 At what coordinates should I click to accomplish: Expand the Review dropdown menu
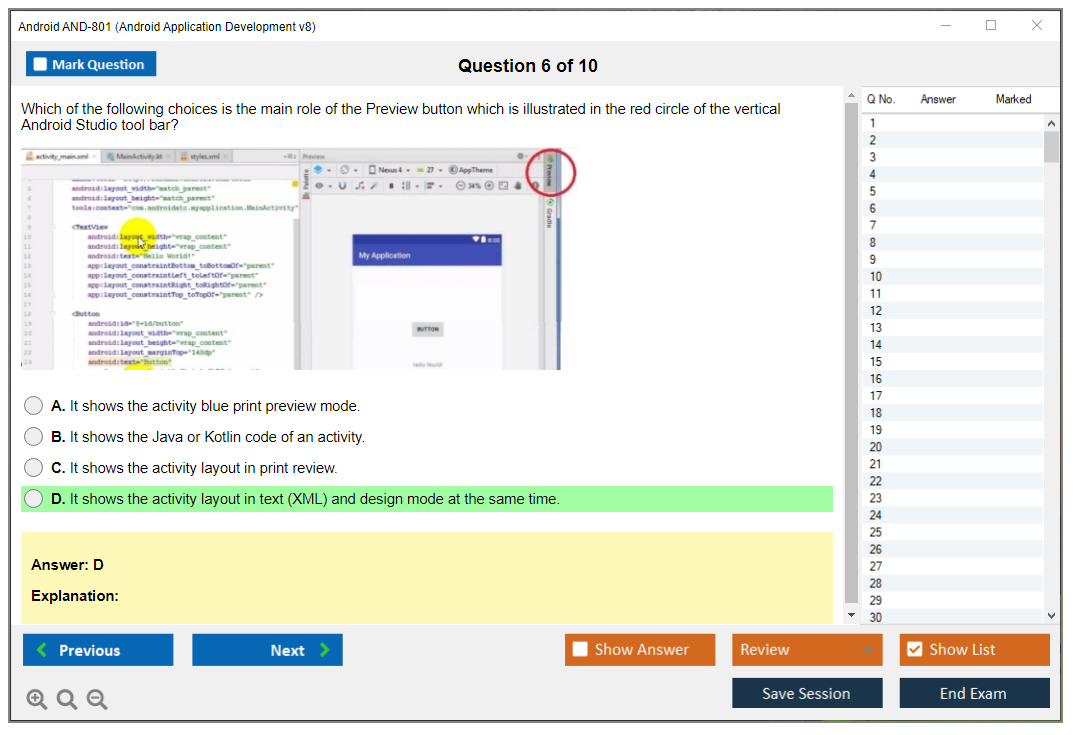[x=806, y=650]
